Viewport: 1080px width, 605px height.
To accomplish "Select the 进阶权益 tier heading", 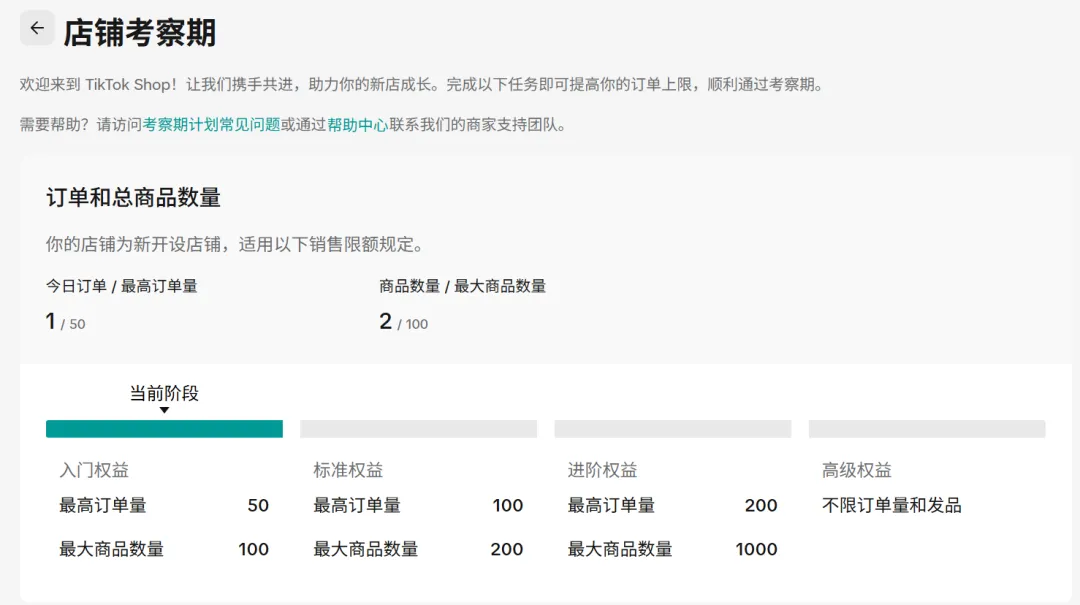I will pos(602,470).
